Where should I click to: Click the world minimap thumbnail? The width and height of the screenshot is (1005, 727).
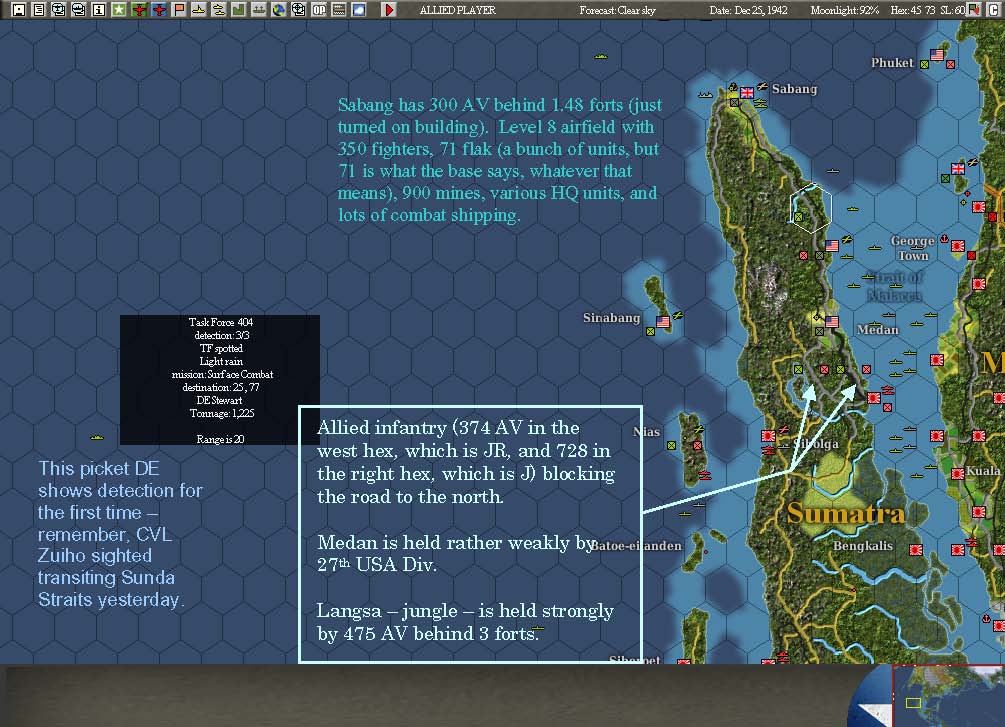tap(948, 696)
